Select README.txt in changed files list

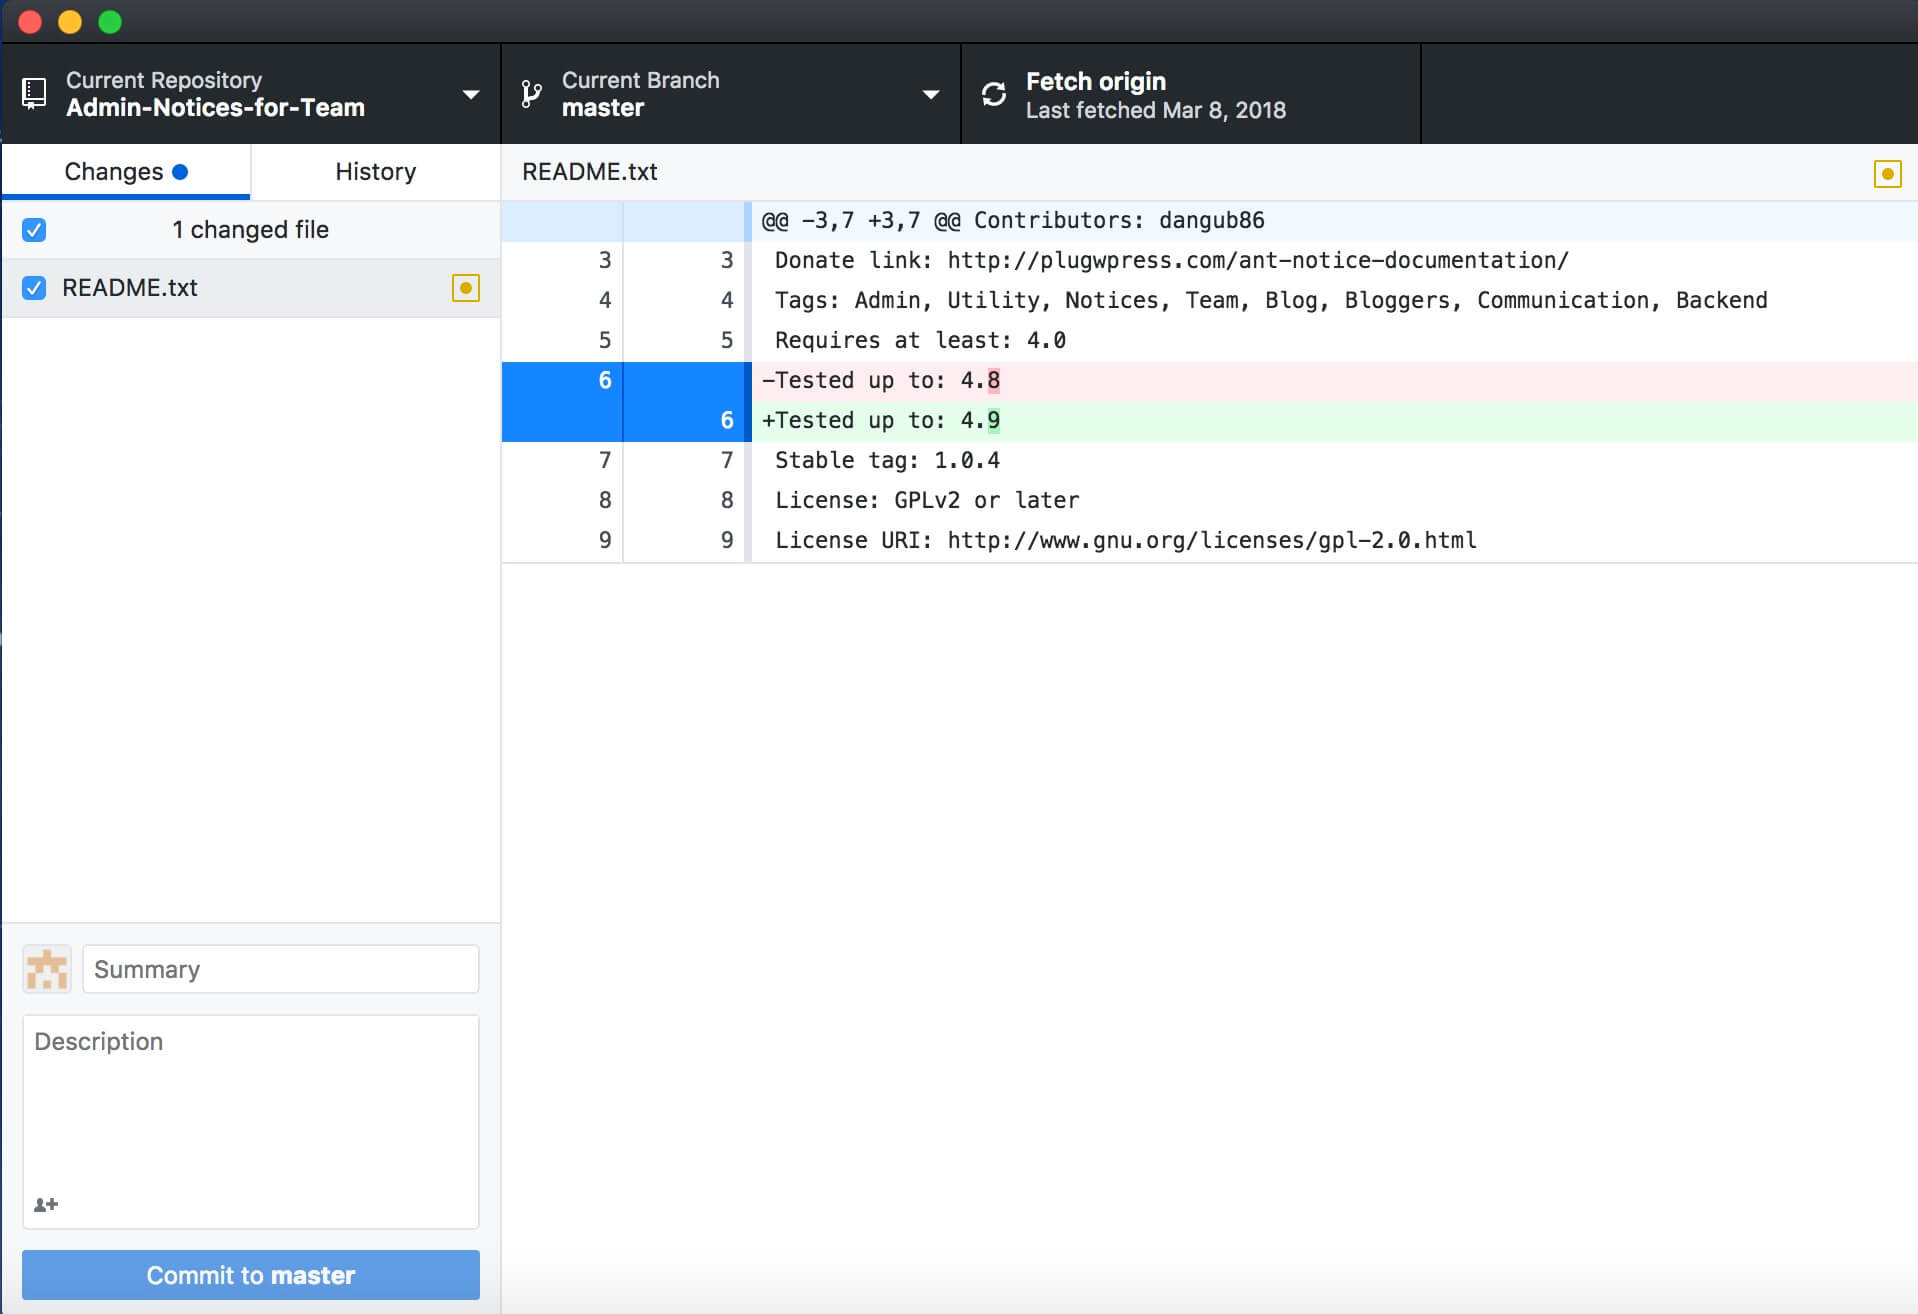(251, 288)
